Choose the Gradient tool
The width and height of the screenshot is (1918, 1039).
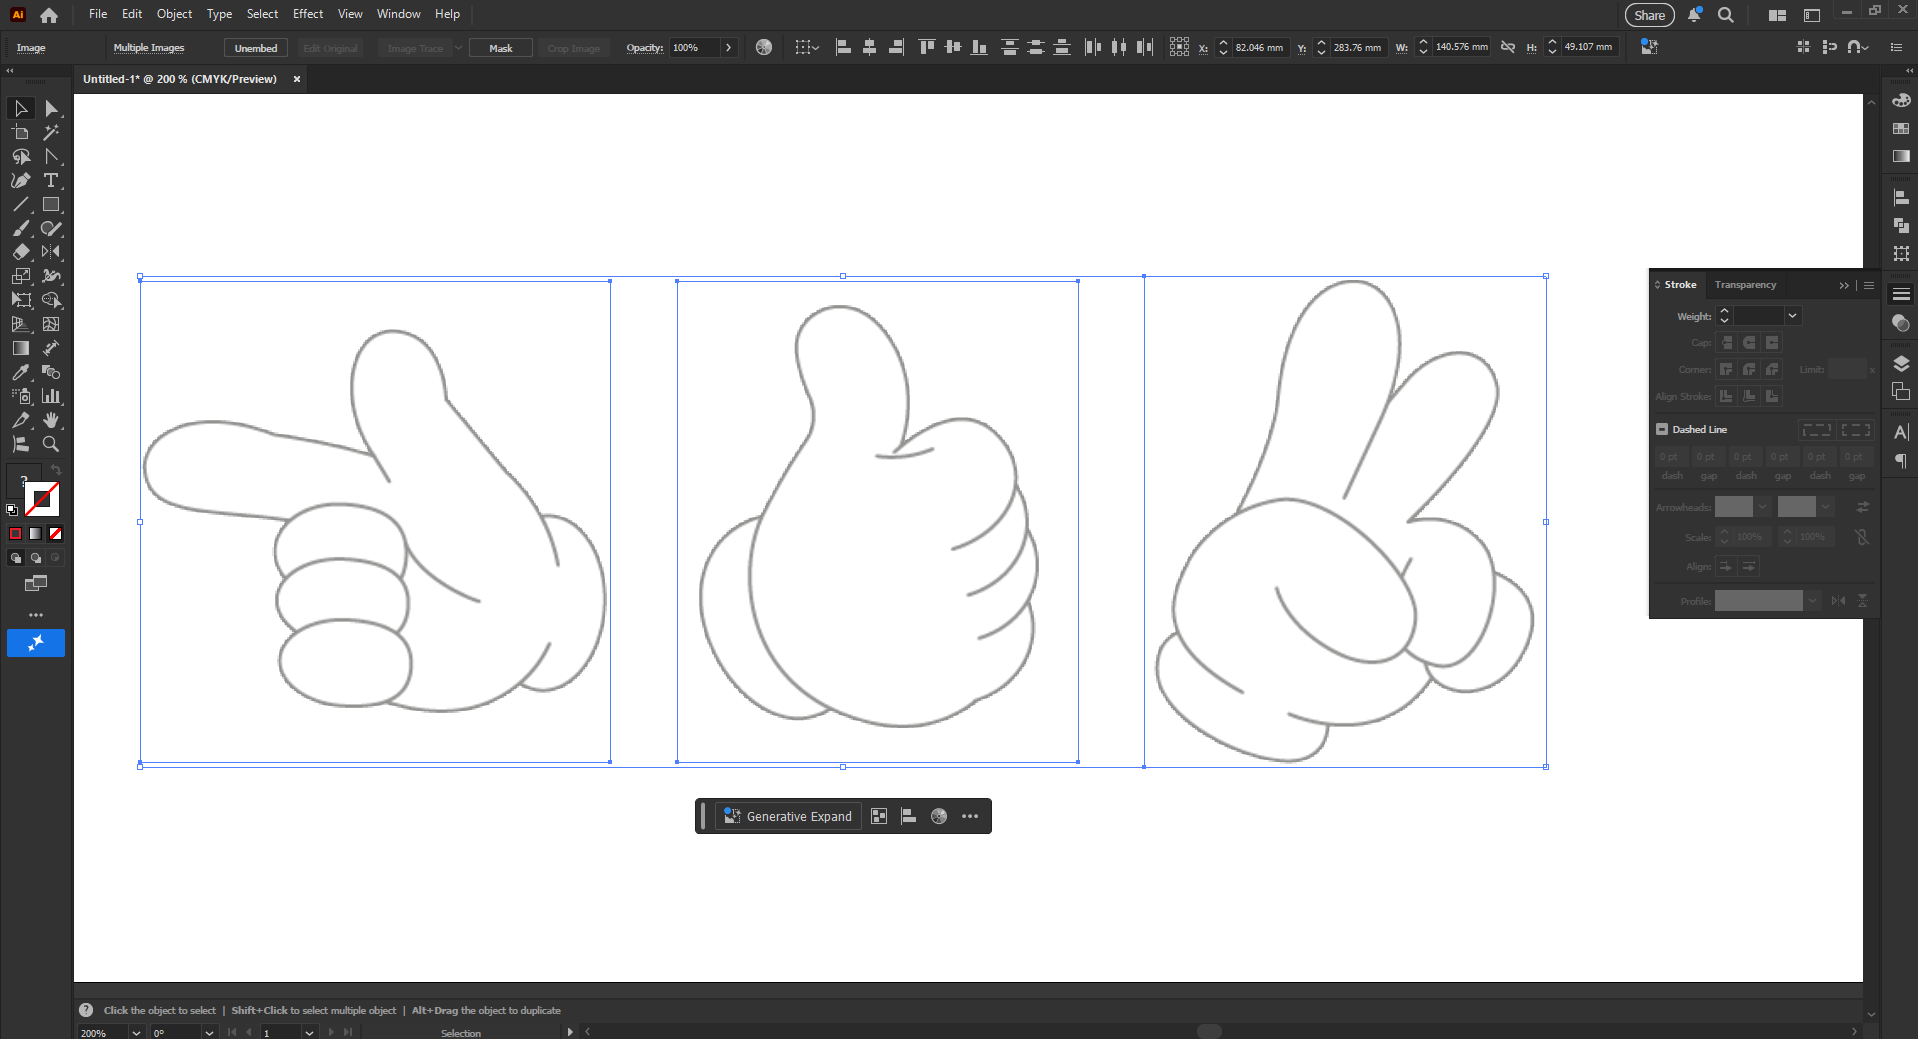(21, 348)
